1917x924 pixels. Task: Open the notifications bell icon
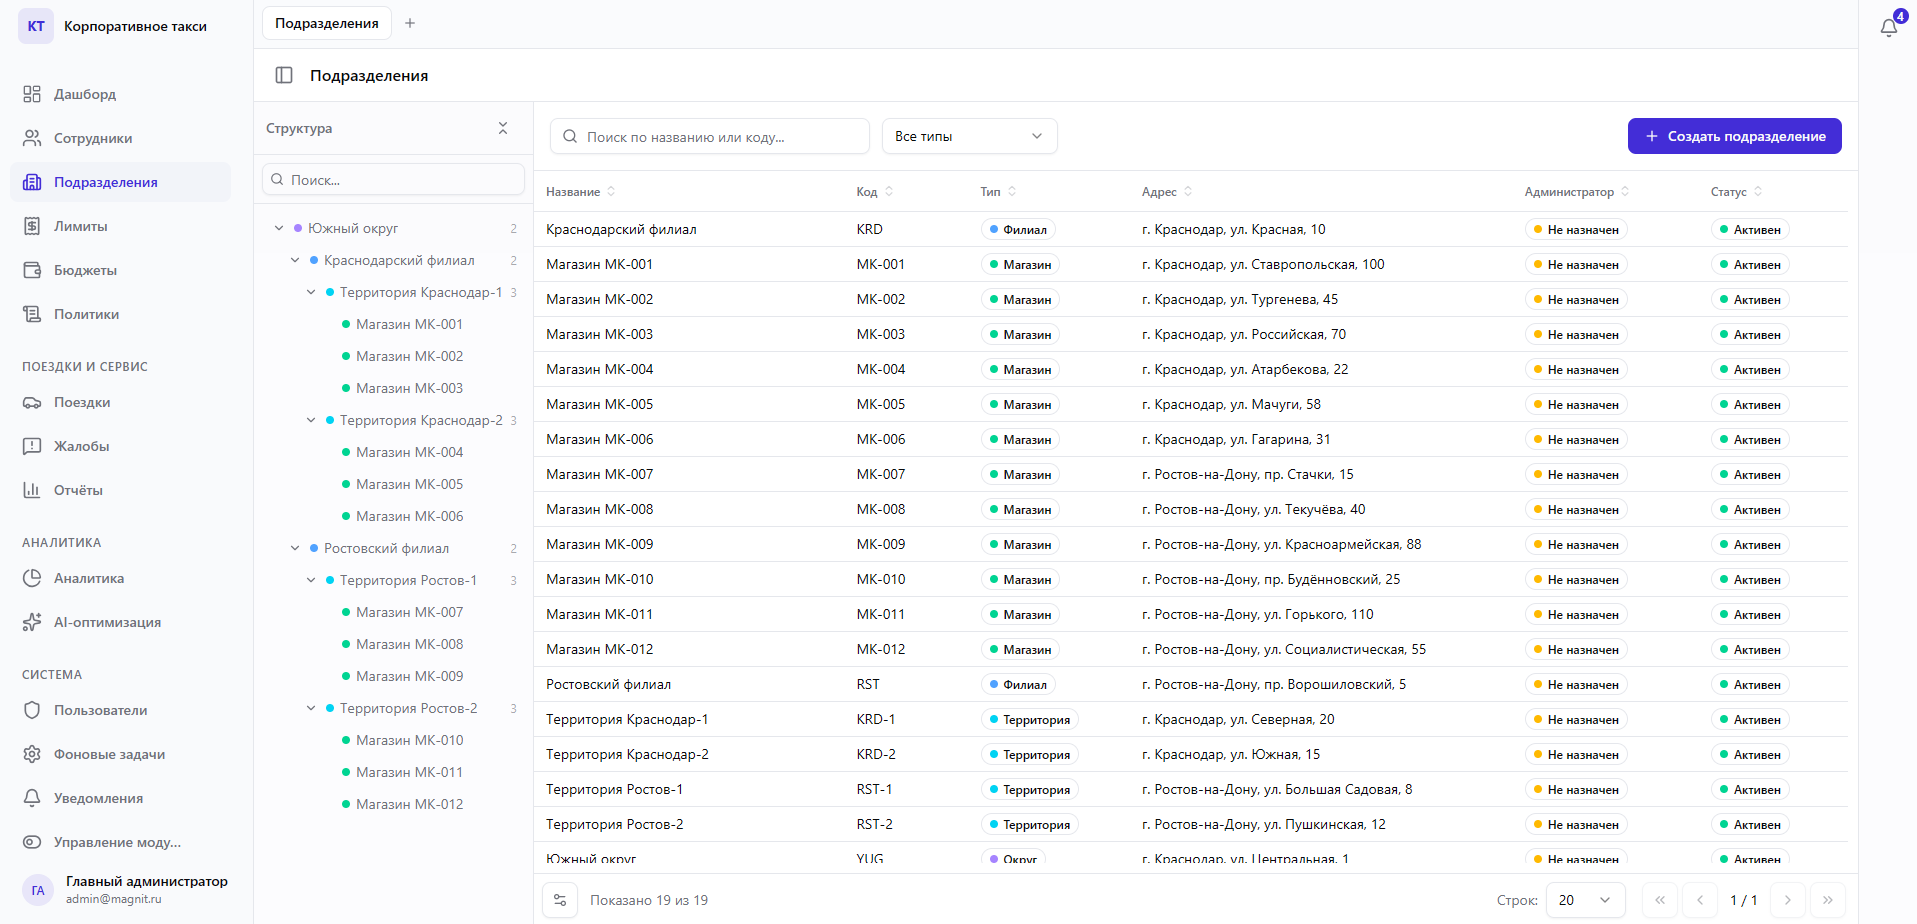[1888, 27]
